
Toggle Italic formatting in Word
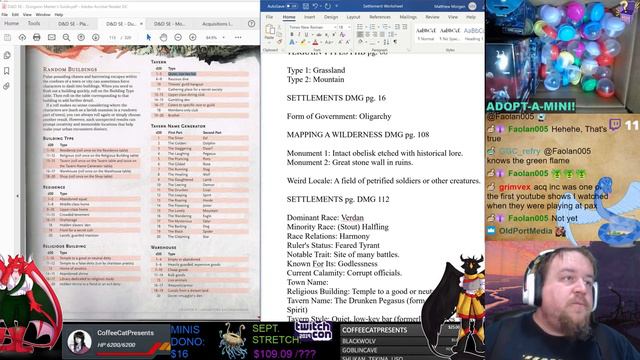coord(299,35)
